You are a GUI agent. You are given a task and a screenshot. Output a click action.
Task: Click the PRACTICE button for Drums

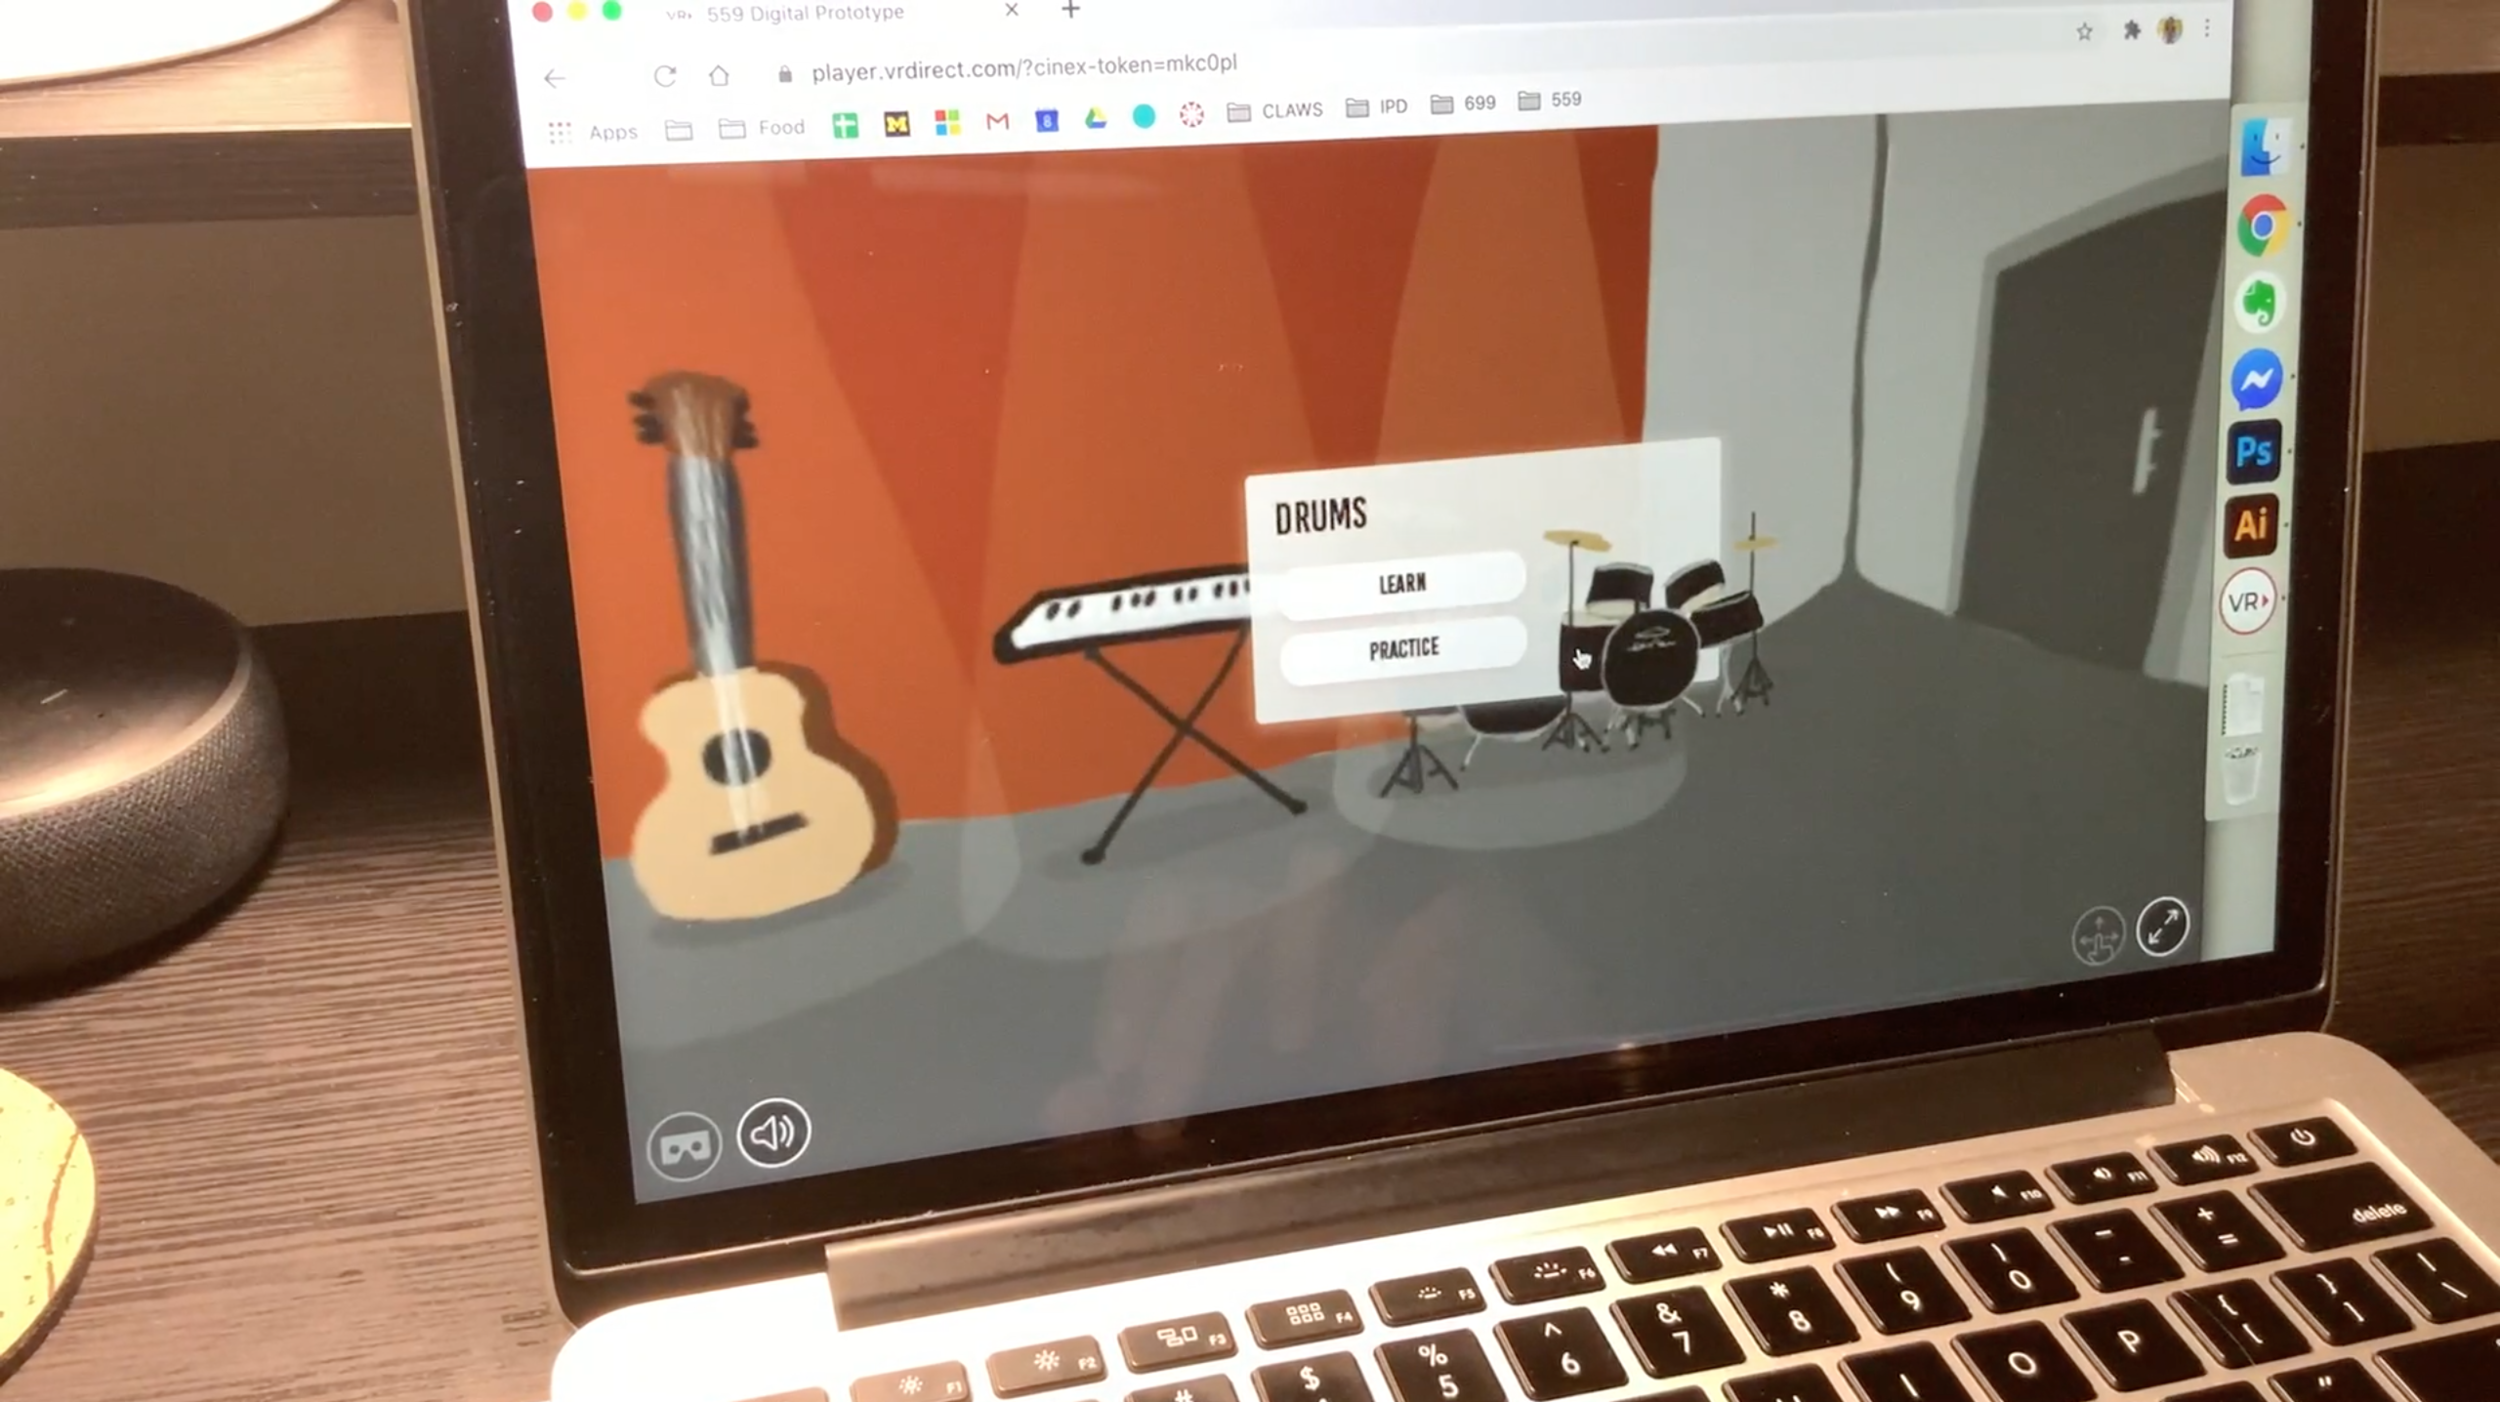(x=1399, y=649)
